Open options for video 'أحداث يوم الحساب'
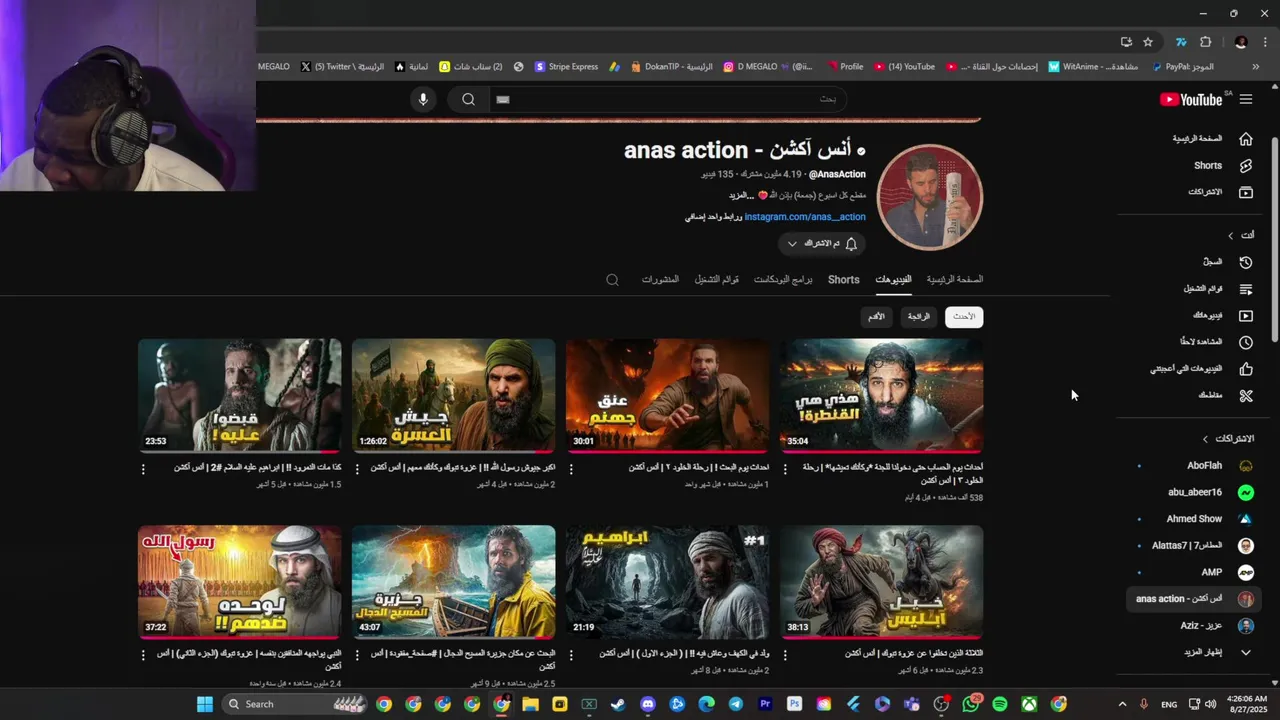1280x720 pixels. (x=785, y=468)
